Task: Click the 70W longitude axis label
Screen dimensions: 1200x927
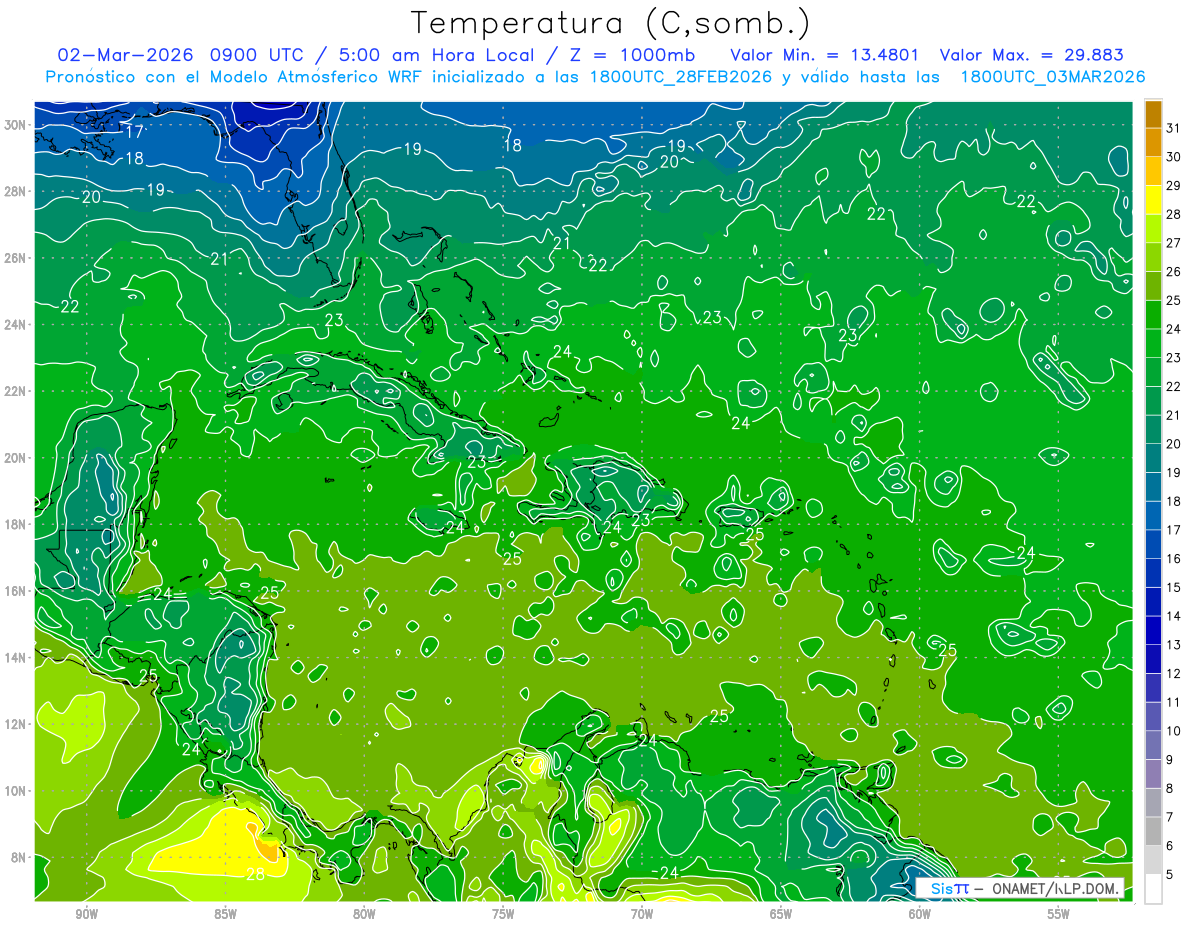Action: 642,914
